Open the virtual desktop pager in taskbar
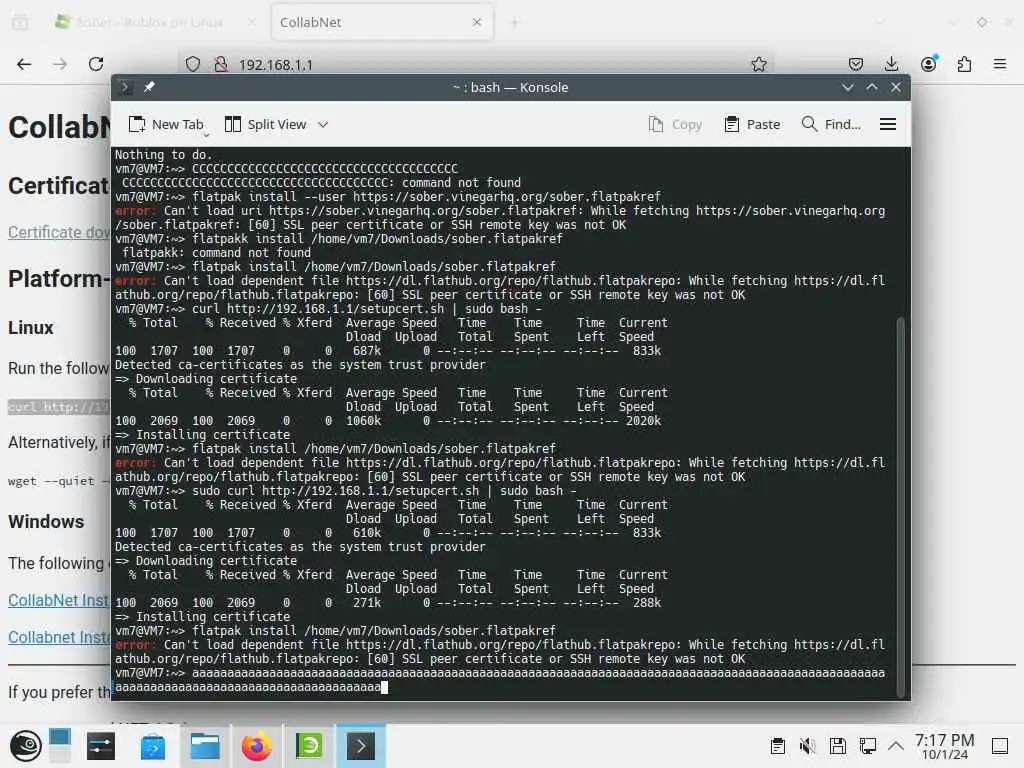The width and height of the screenshot is (1024, 768). pos(59,746)
